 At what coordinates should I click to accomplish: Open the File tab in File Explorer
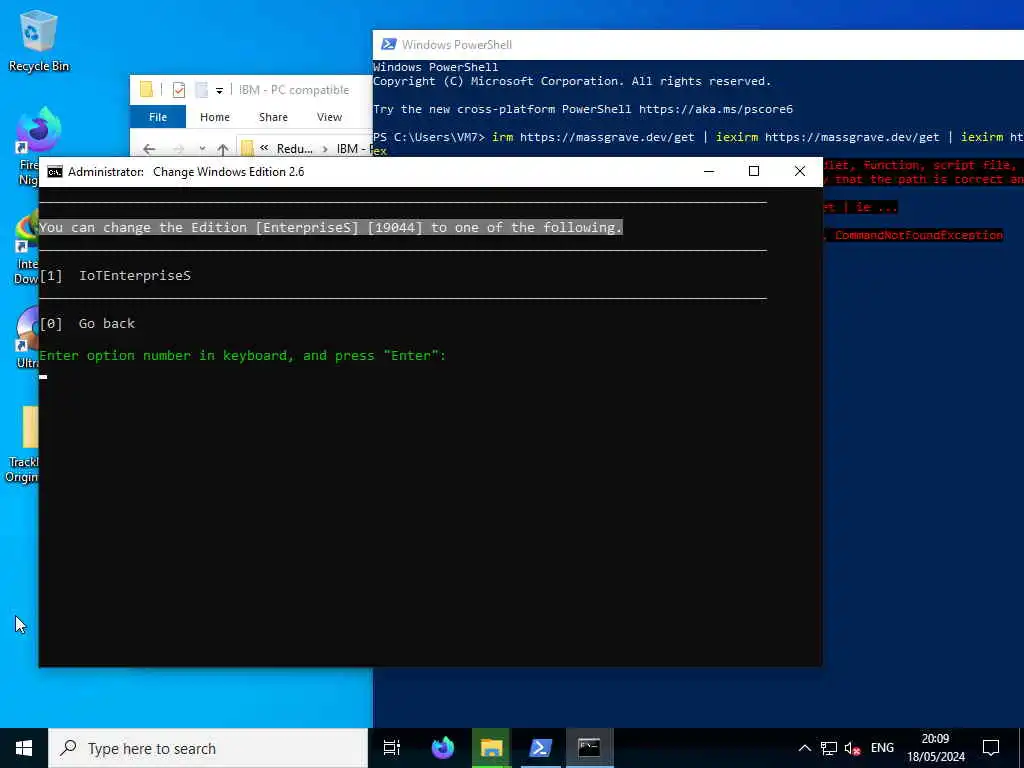coord(158,117)
